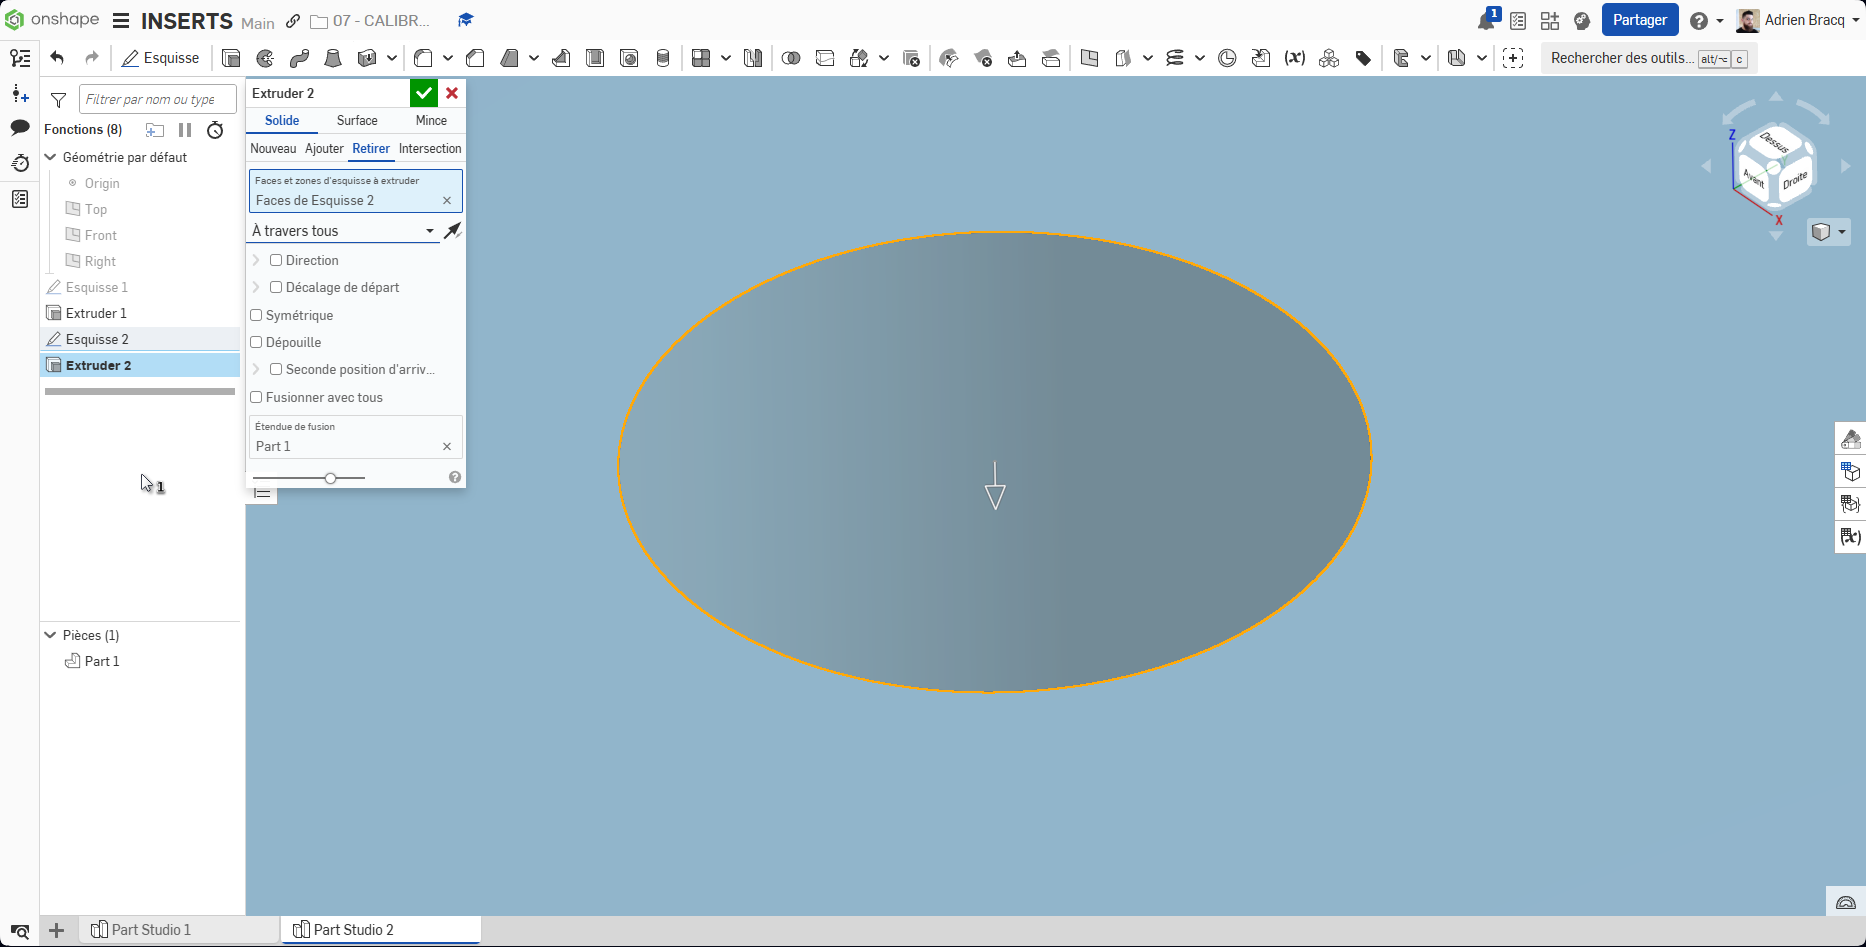Screen dimensions: 1866x947
Task: Confirm Extruder 2 with green checkmark
Action: (424, 93)
